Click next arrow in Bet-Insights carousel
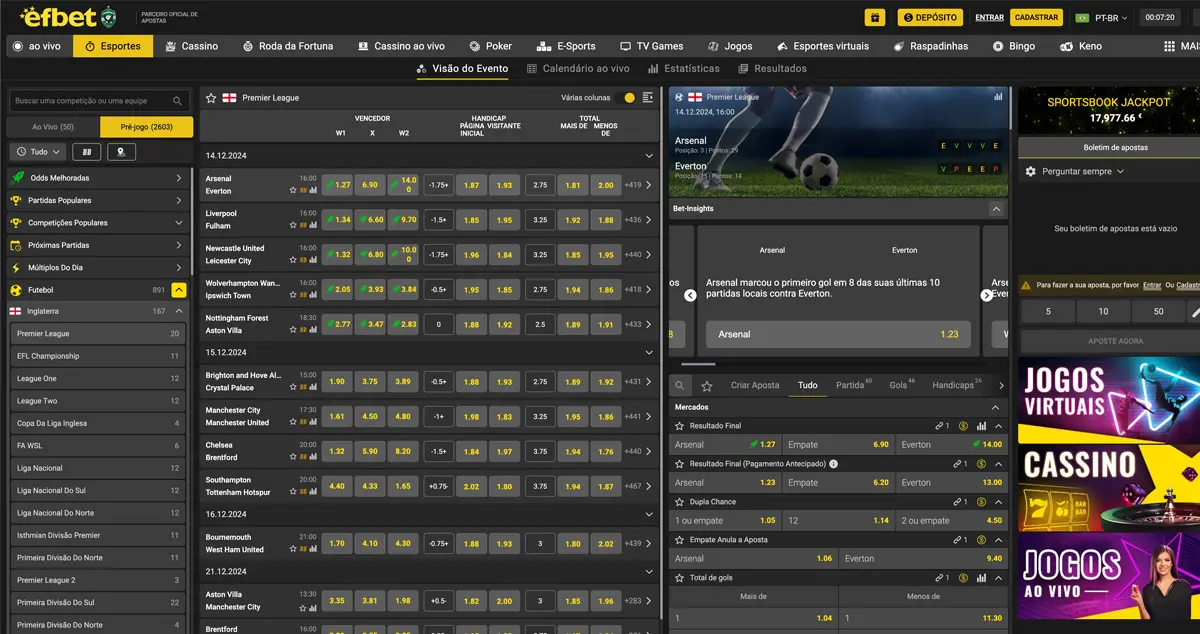 click(x=987, y=295)
